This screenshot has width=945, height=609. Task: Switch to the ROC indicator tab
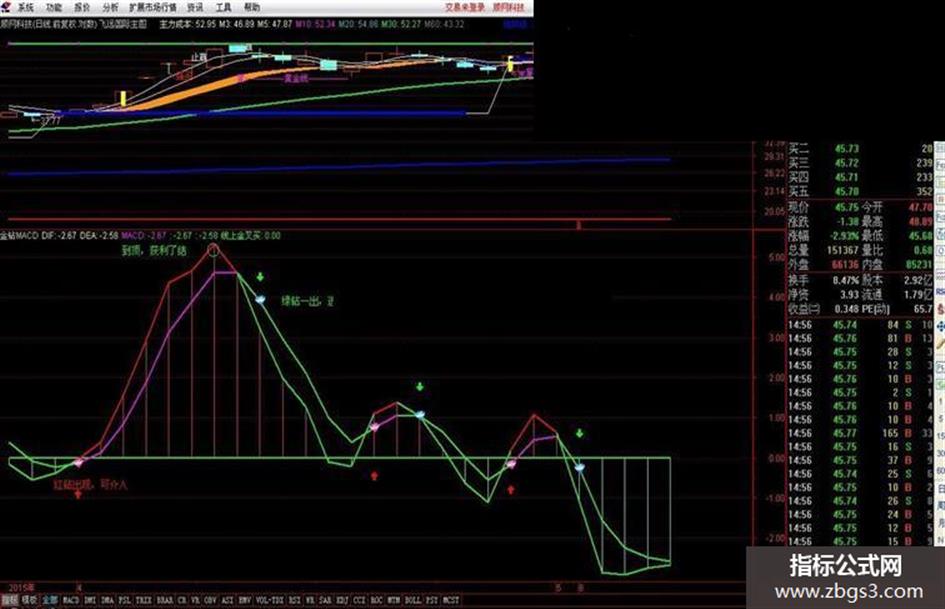tap(377, 600)
